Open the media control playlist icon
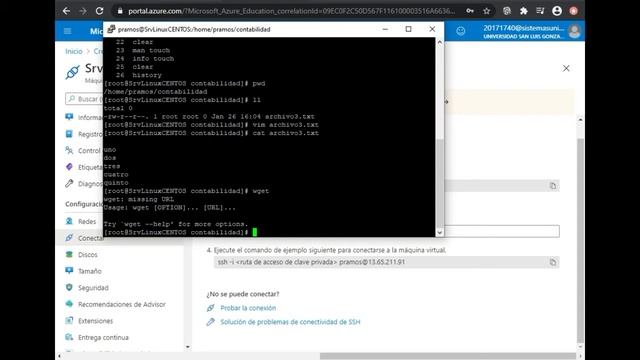The height and width of the screenshot is (360, 640). tap(540, 11)
